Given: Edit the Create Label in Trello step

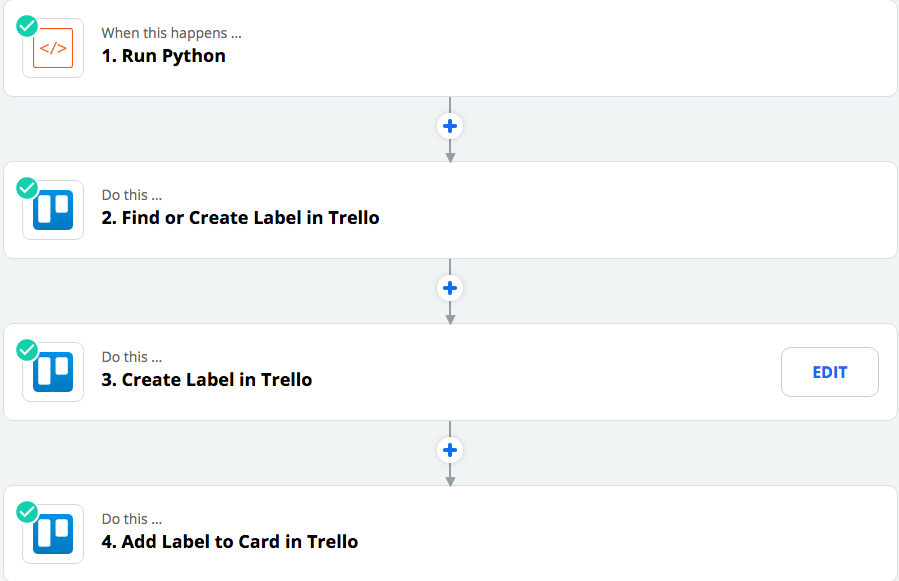Looking at the screenshot, I should pyautogui.click(x=830, y=372).
